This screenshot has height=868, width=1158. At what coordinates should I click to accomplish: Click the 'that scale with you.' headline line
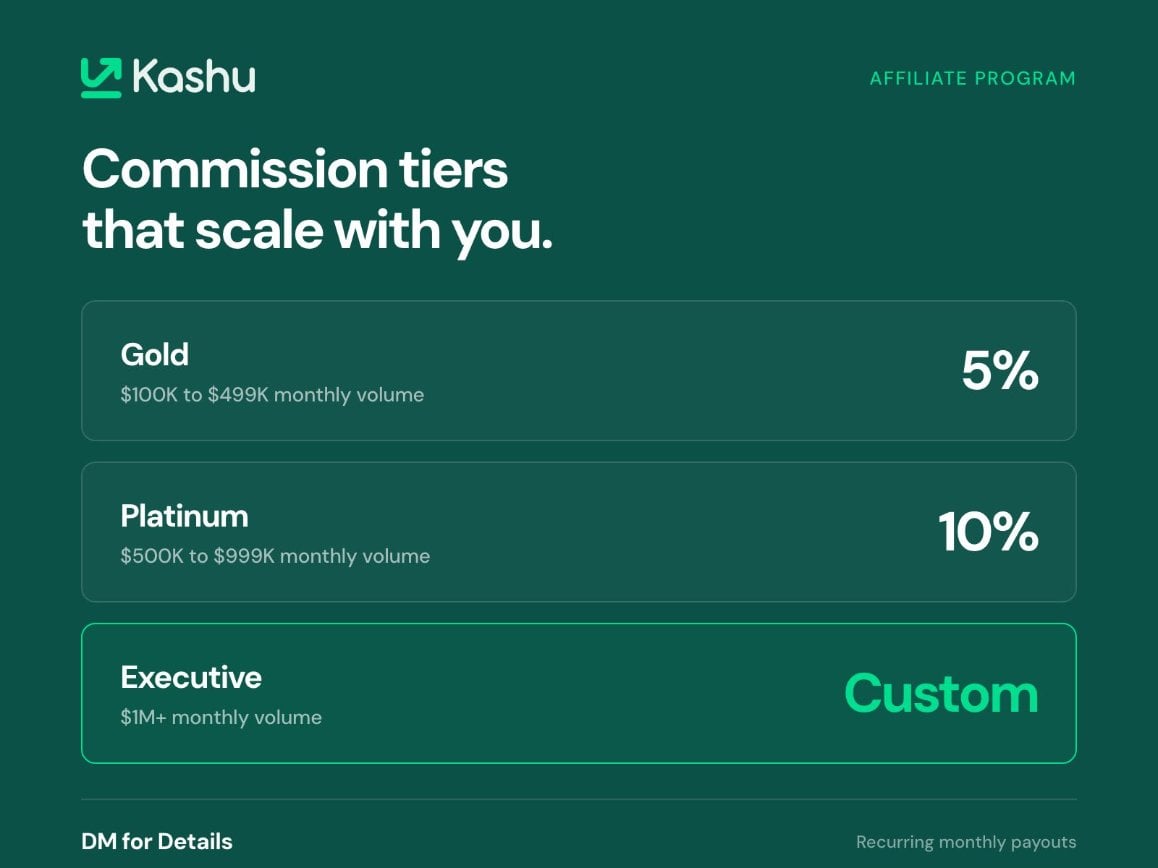[318, 230]
